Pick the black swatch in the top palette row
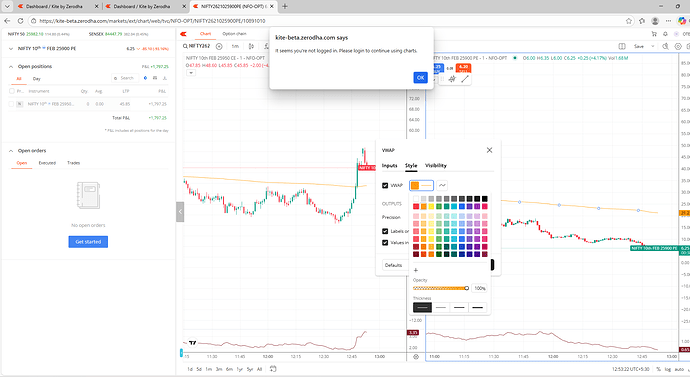Screen dimensions: 690x377 pos(484,199)
